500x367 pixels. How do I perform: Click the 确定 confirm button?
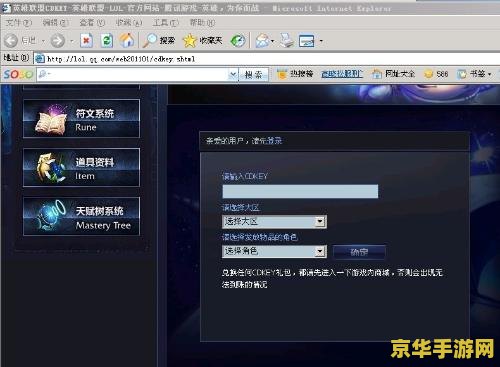coord(359,252)
